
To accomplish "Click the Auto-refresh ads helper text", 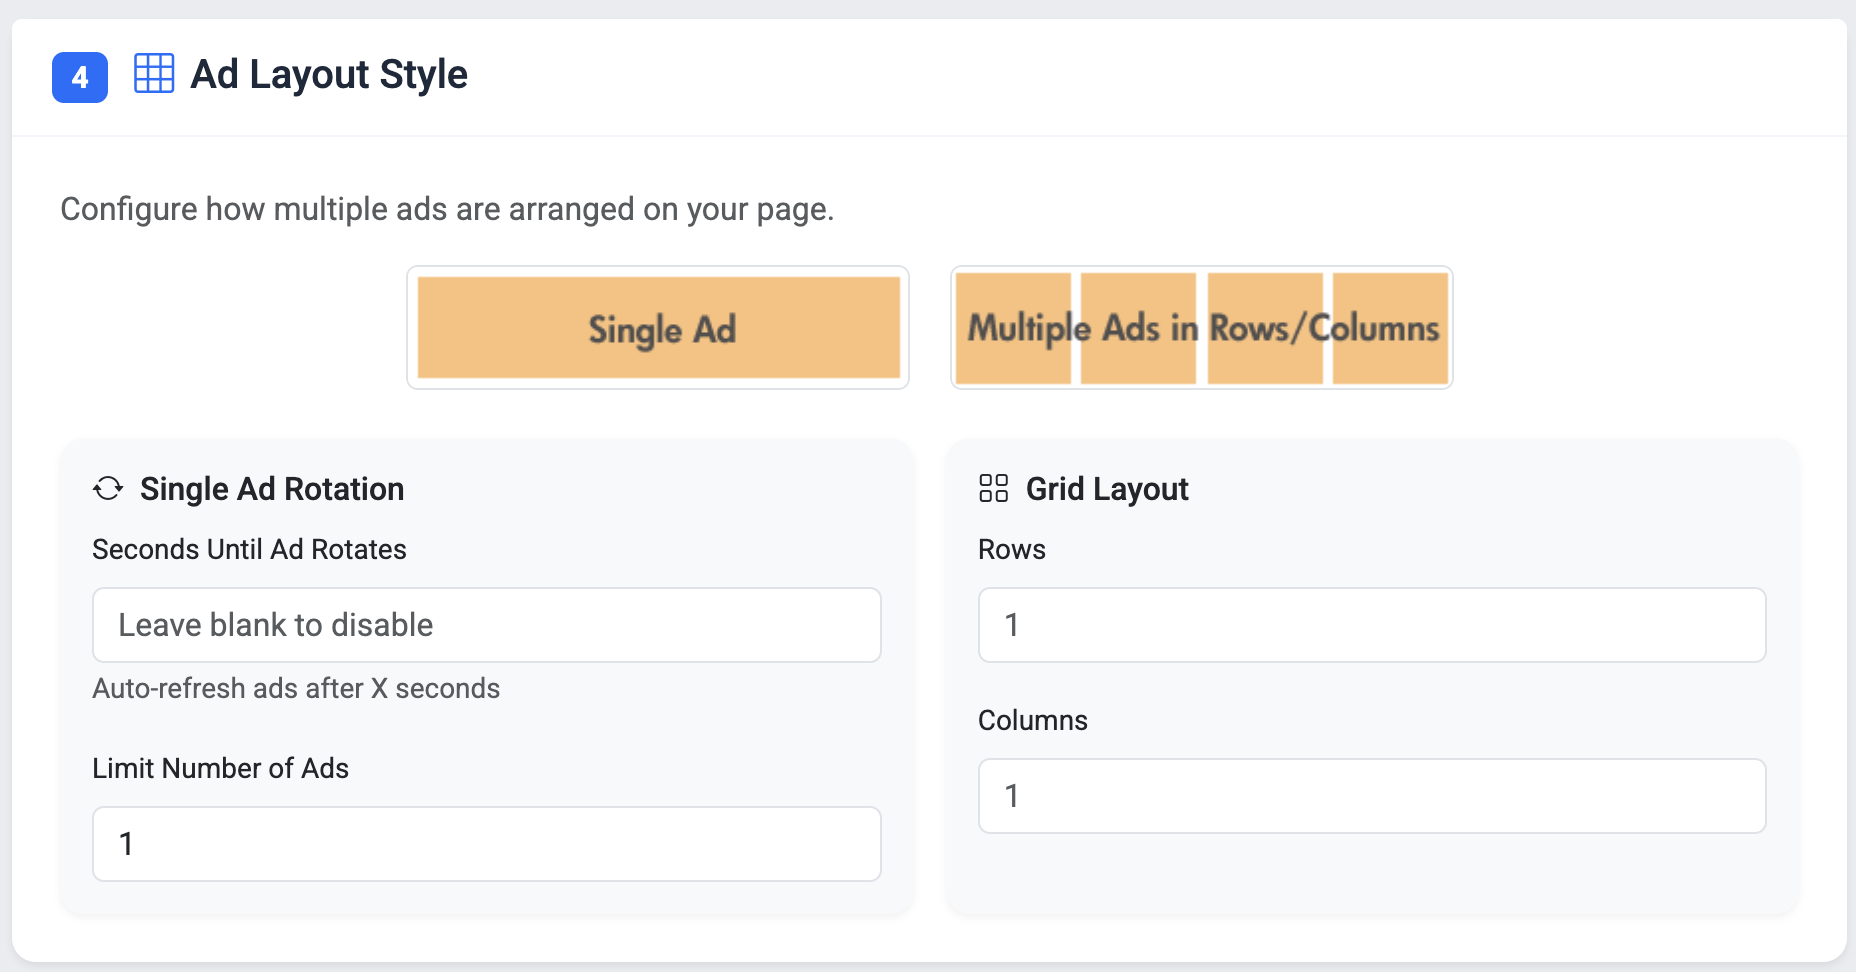I will (x=296, y=688).
